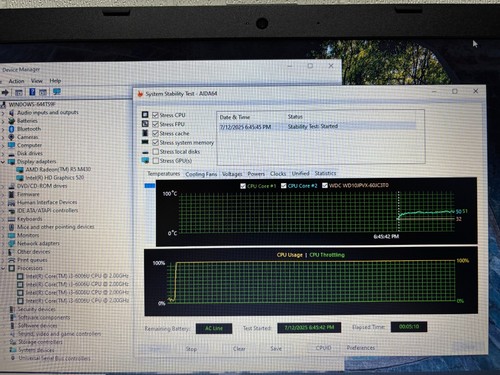Click the CPU chip icon beside Stress CPU
The image size is (500, 375).
tap(145, 115)
